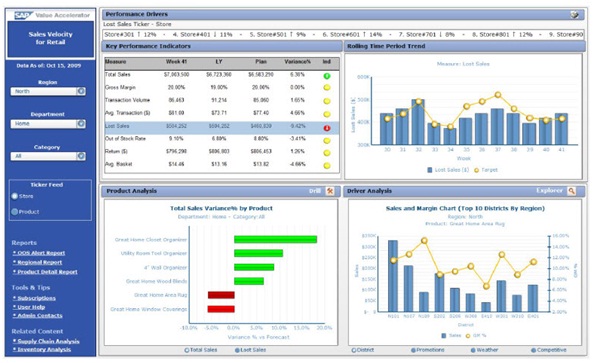Viewport: 593px width, 363px height.
Task: Select District radio under Driver Analysis
Action: (354, 350)
